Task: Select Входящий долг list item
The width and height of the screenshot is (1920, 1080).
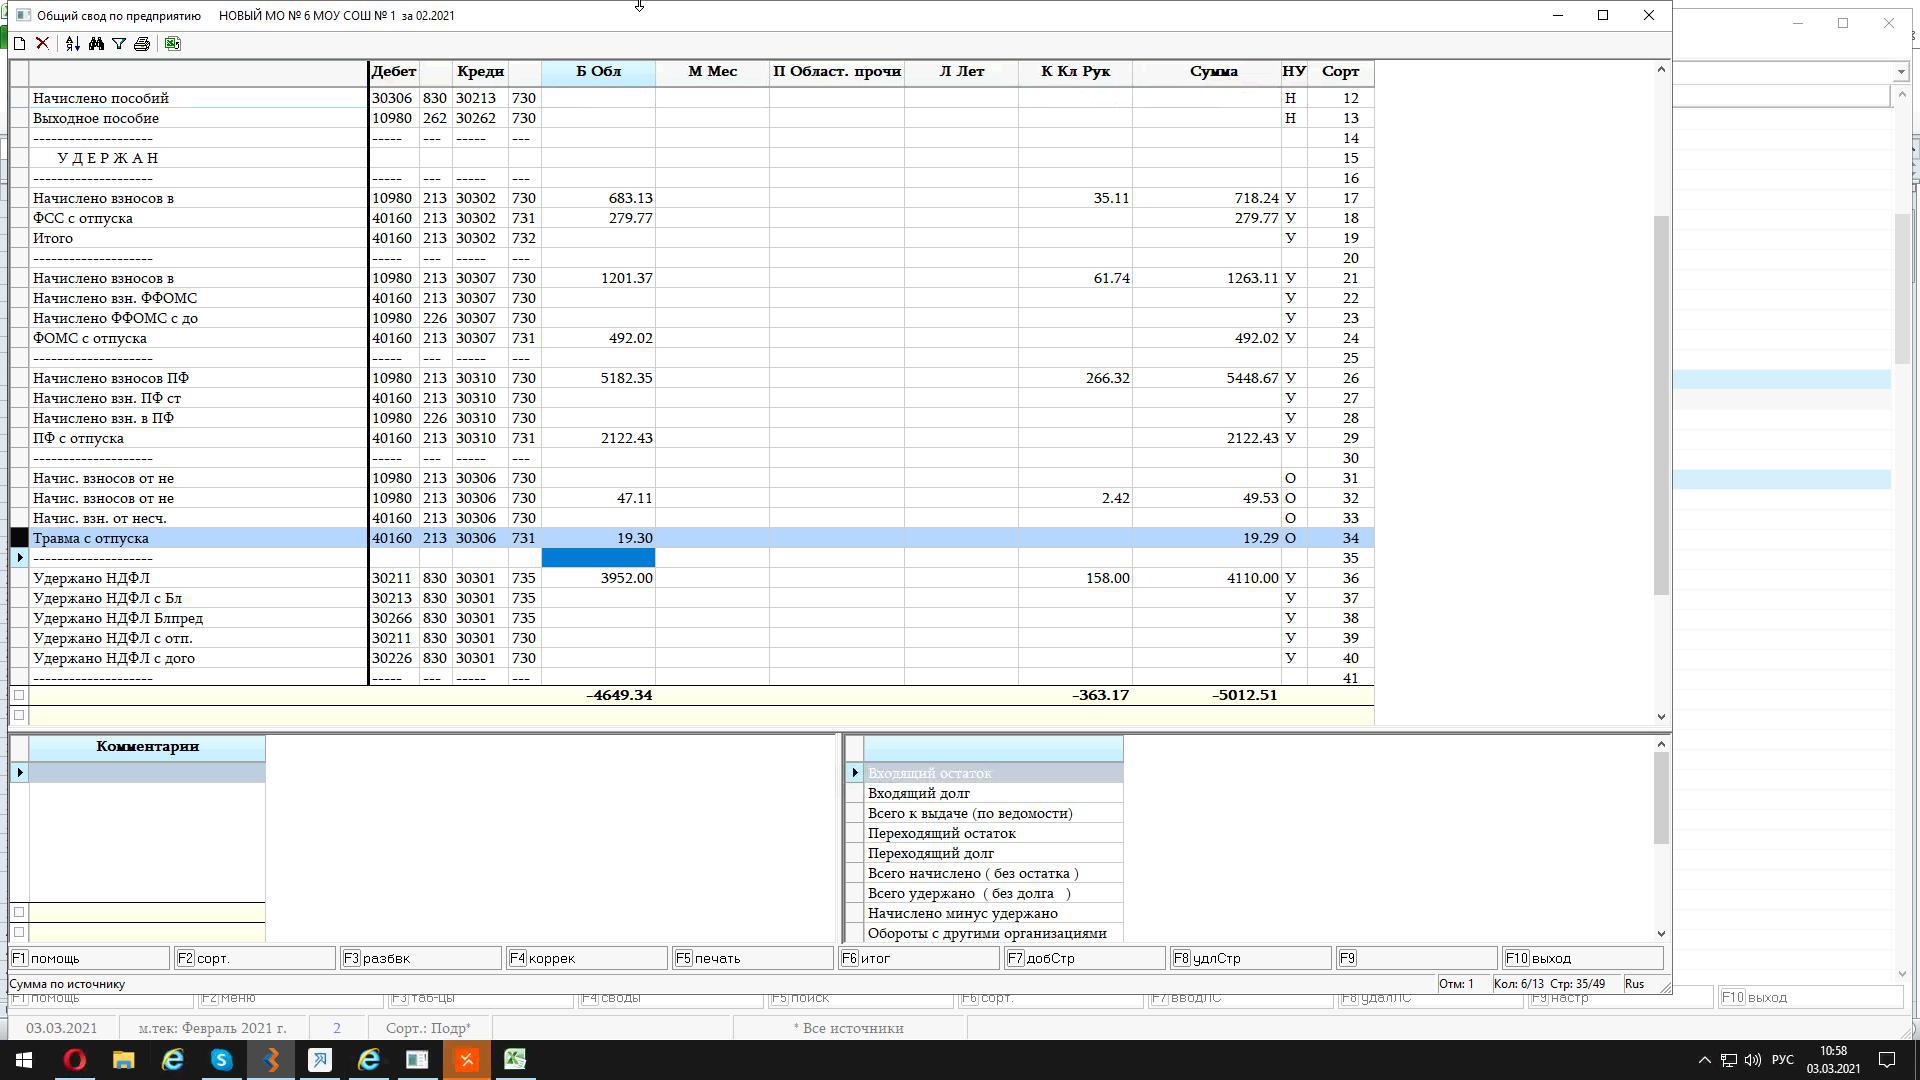Action: click(x=993, y=793)
